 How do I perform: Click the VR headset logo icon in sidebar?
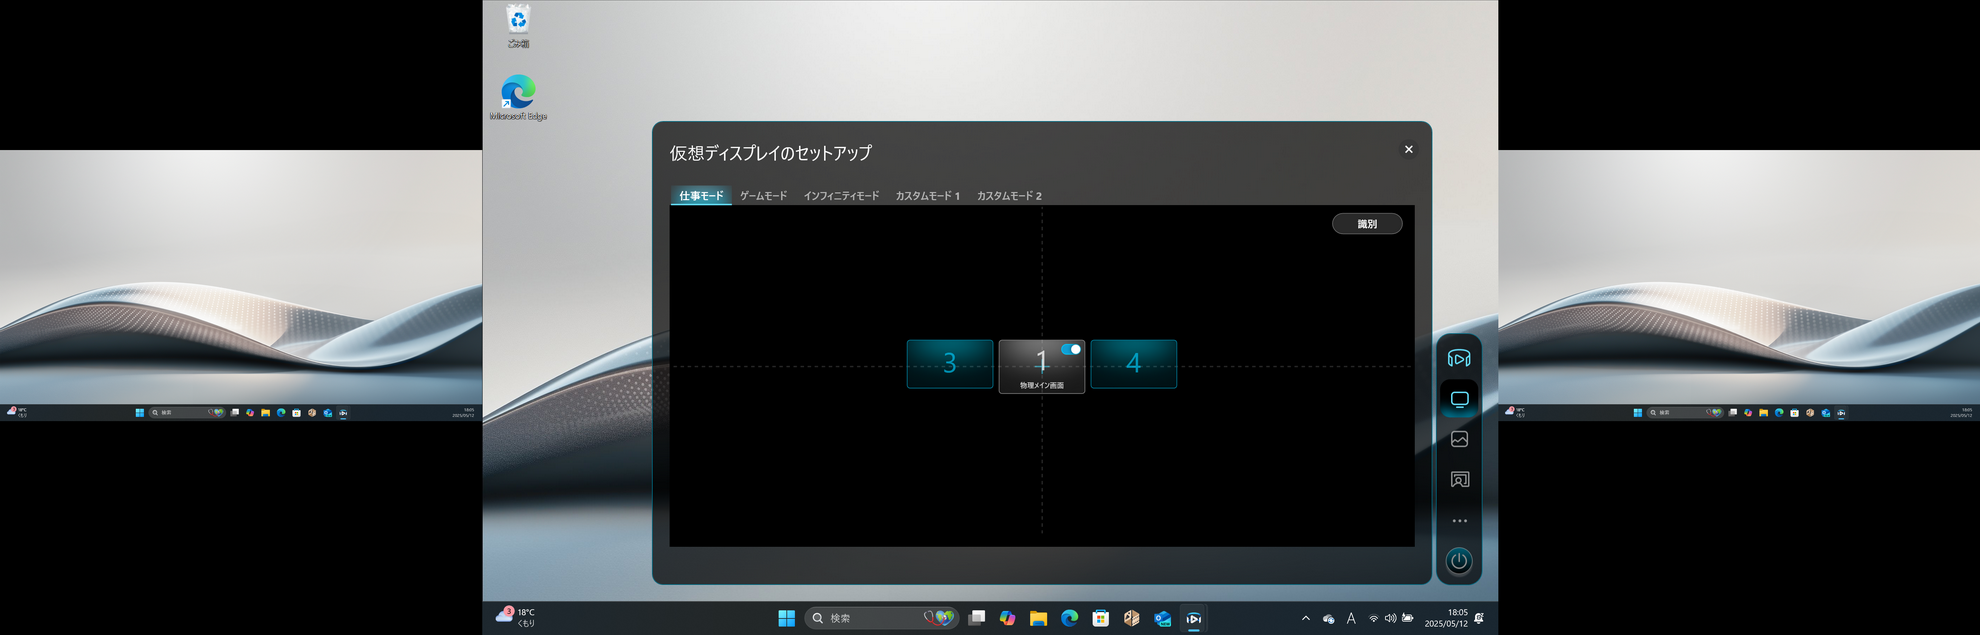[x=1459, y=358]
